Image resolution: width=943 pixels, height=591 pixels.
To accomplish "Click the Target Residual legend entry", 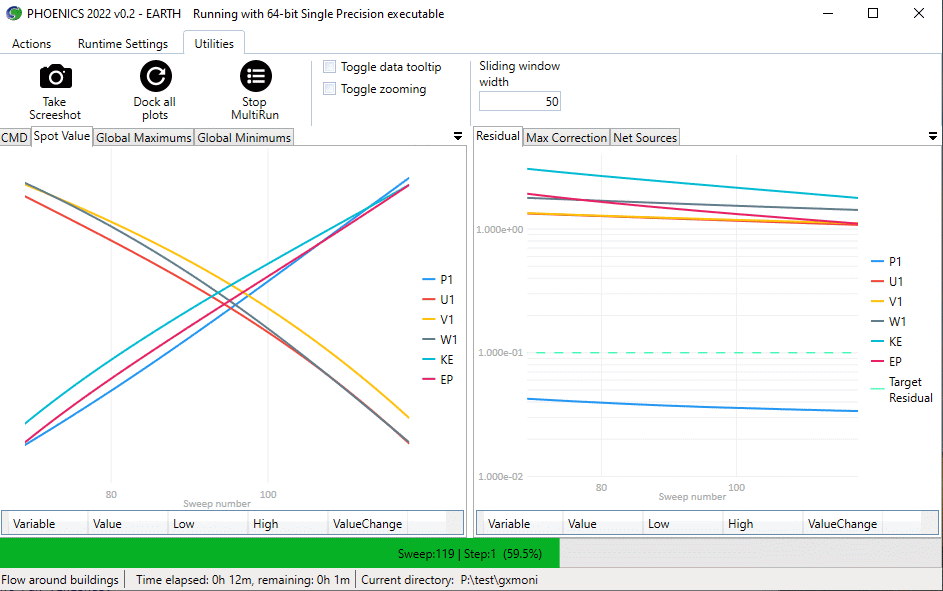I will 905,390.
